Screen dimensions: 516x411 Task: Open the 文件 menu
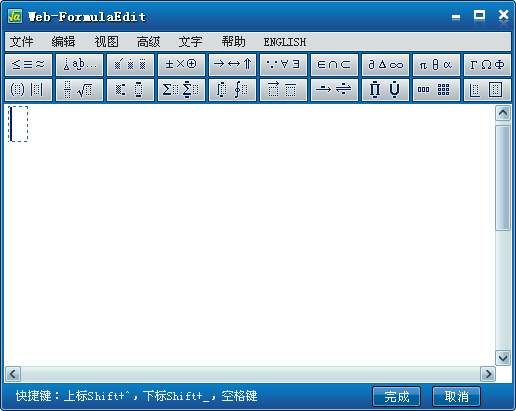[22, 42]
